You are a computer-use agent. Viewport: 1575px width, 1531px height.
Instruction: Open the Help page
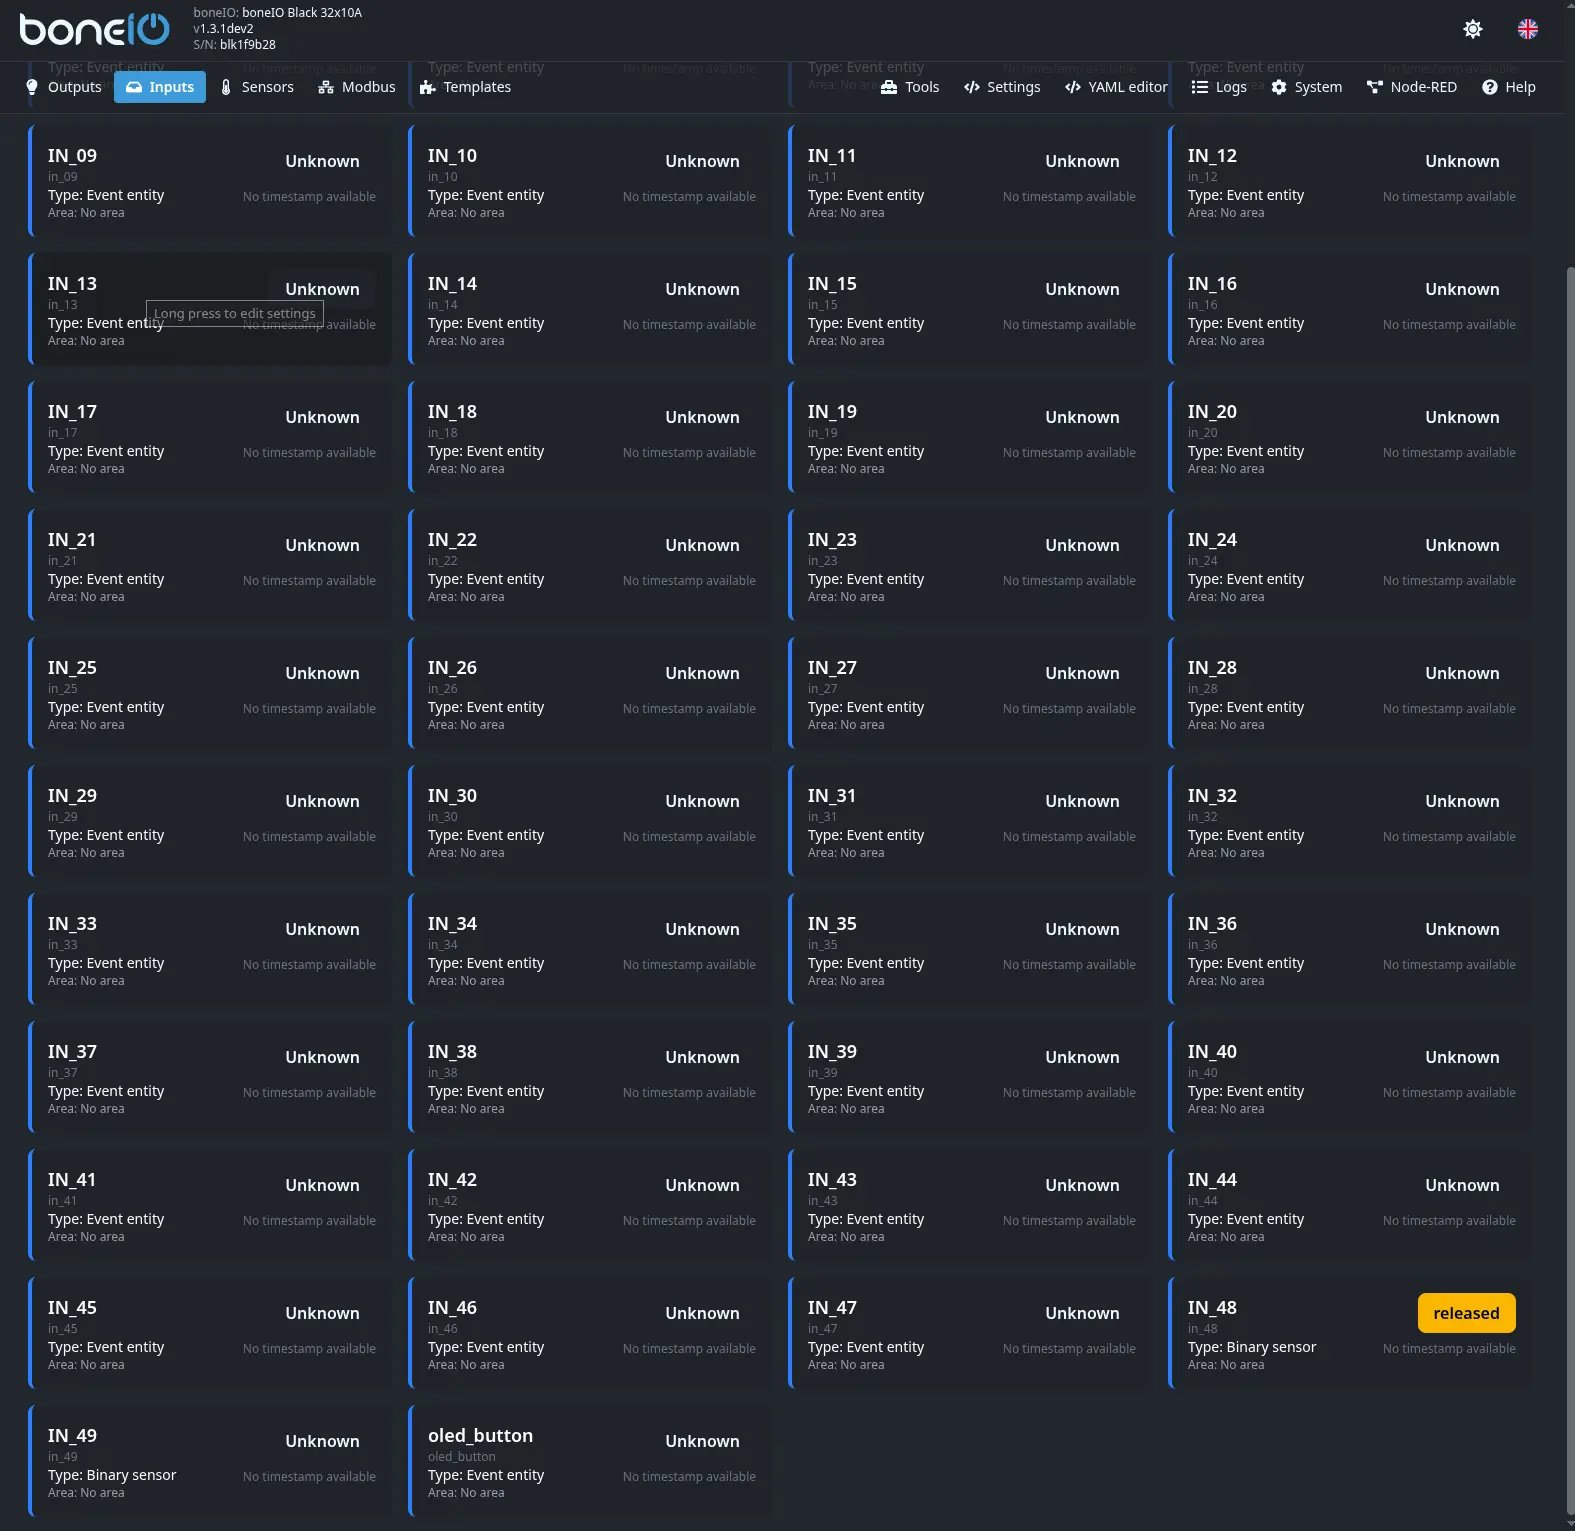click(1509, 87)
